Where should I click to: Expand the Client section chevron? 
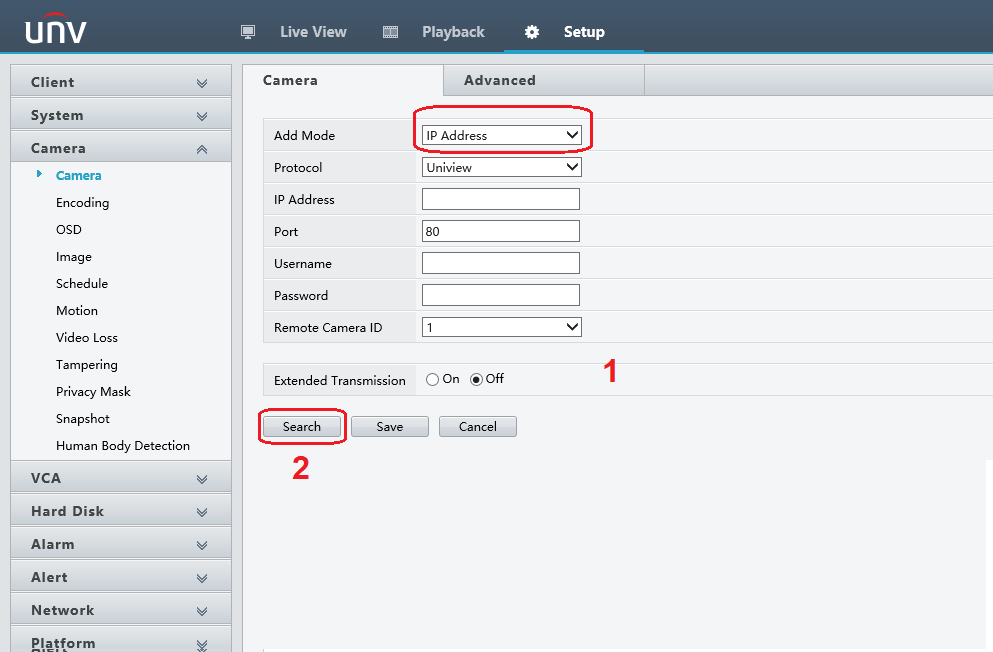pyautogui.click(x=202, y=83)
